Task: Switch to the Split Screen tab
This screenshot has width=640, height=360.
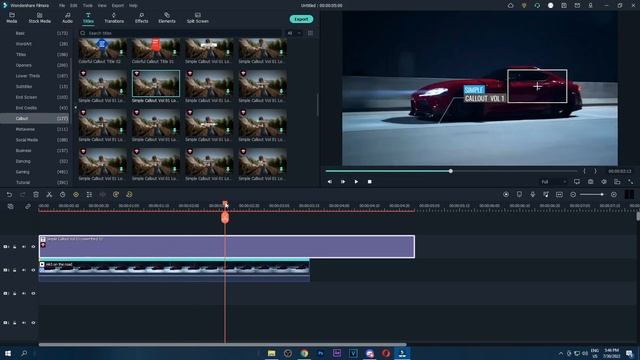Action: pyautogui.click(x=198, y=18)
